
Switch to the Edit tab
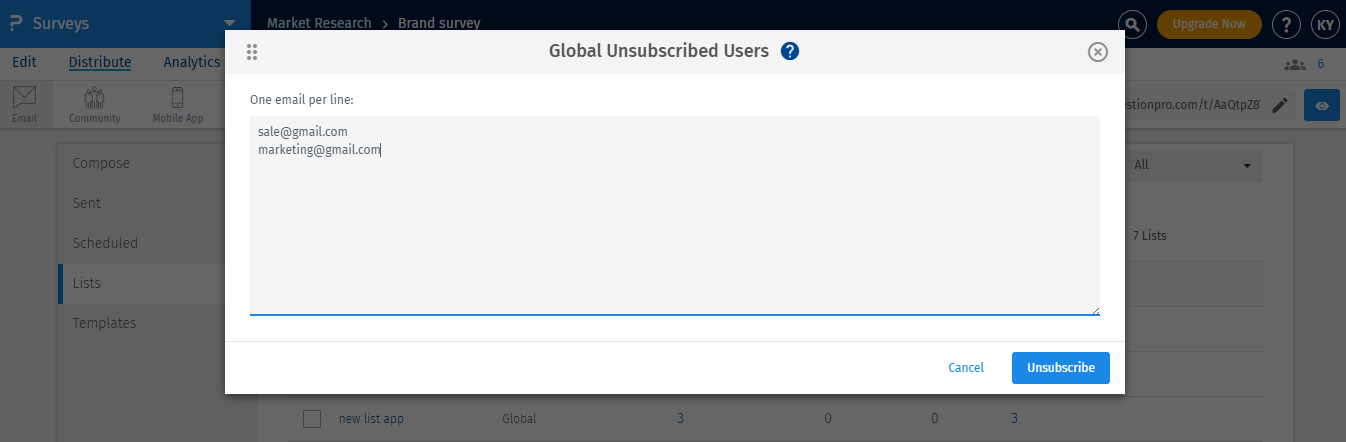pos(24,62)
